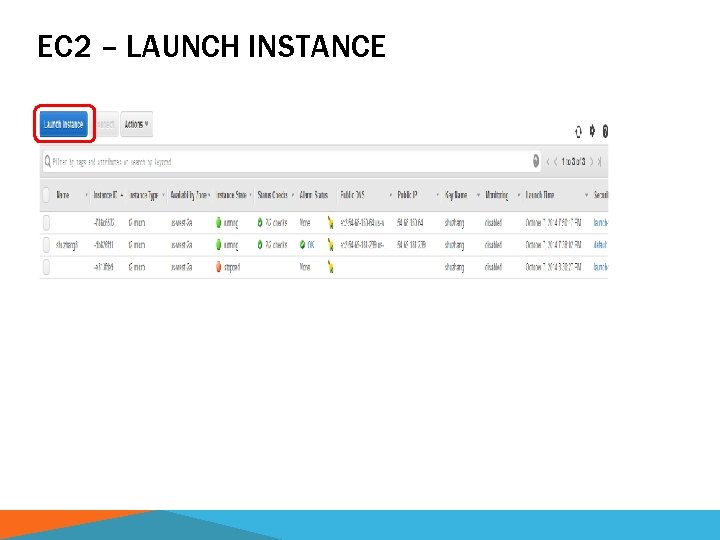
Task: Open the 'default' security group link
Action: [600, 245]
